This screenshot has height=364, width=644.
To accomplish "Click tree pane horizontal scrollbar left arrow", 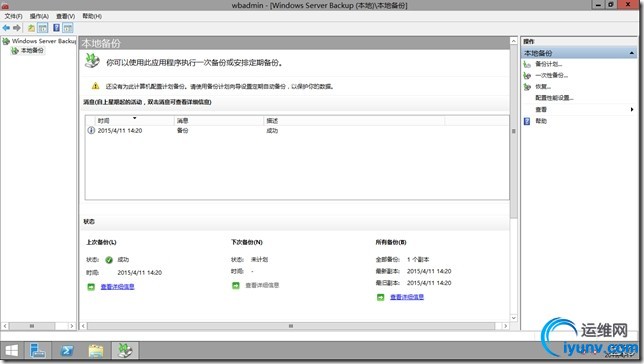I will [x=5, y=326].
